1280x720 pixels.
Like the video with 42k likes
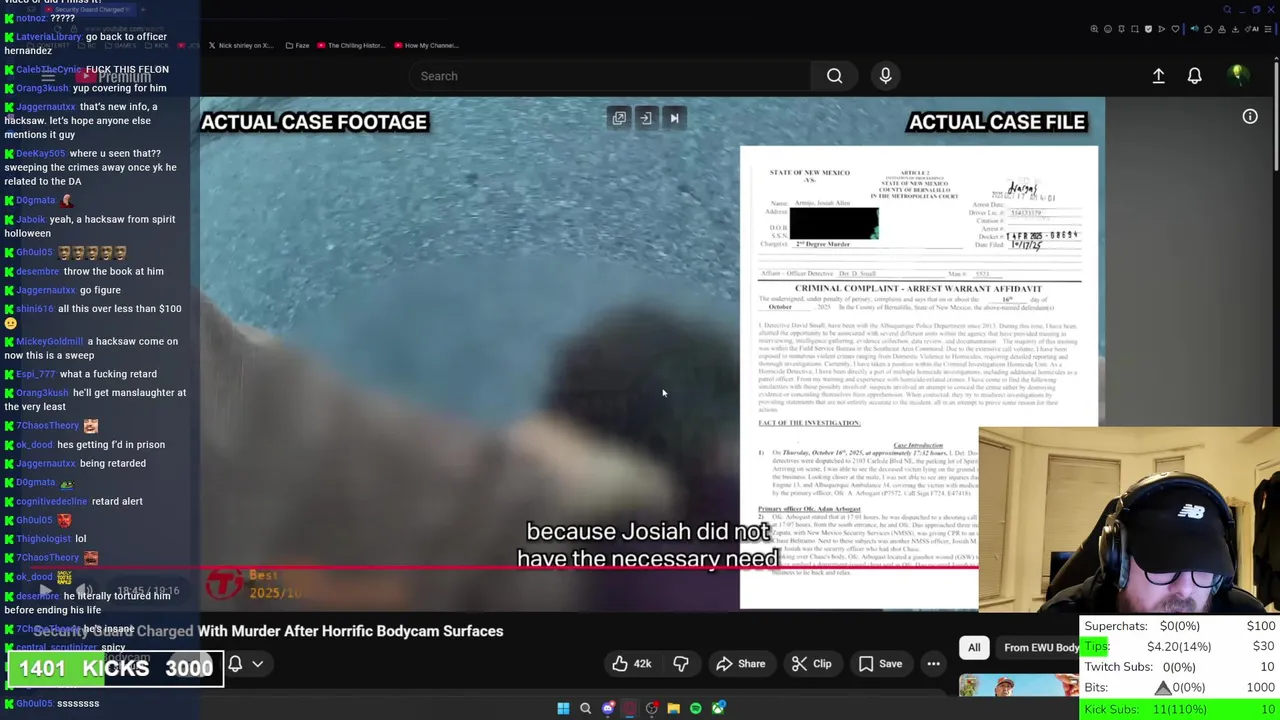[x=632, y=664]
